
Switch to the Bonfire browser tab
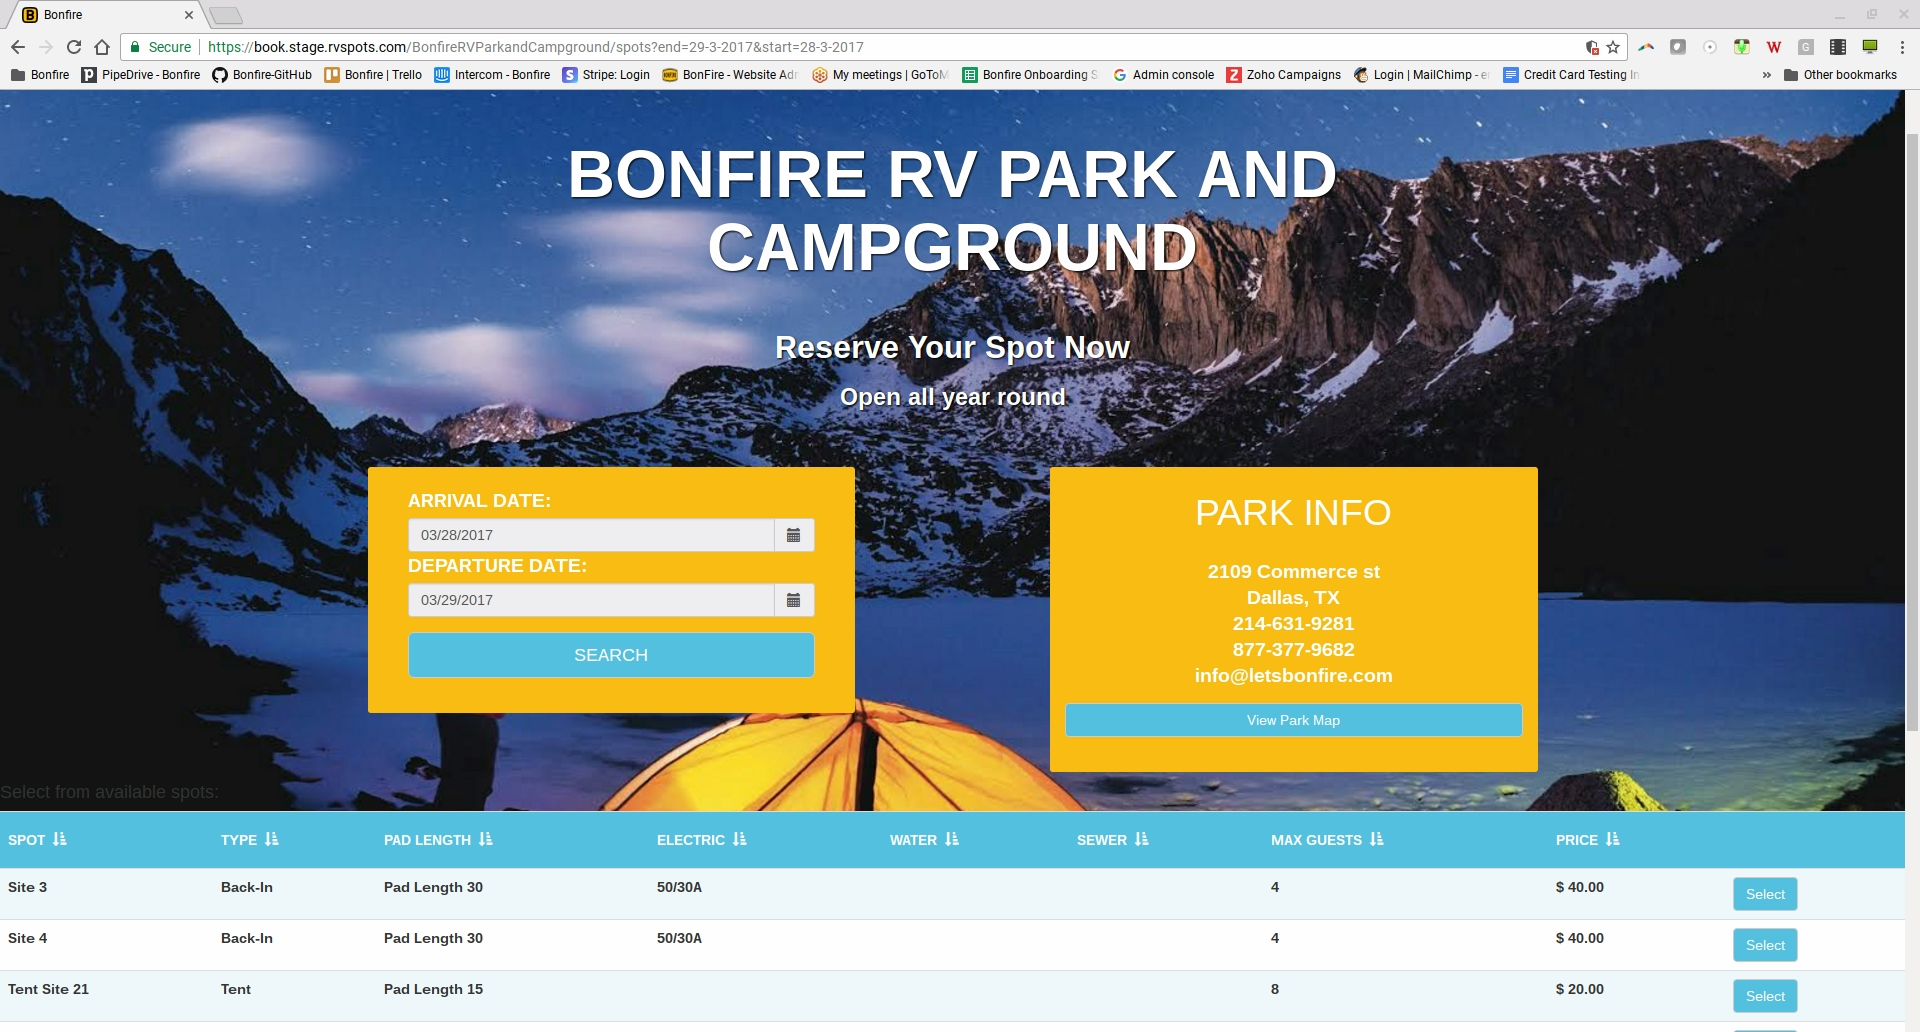(100, 15)
